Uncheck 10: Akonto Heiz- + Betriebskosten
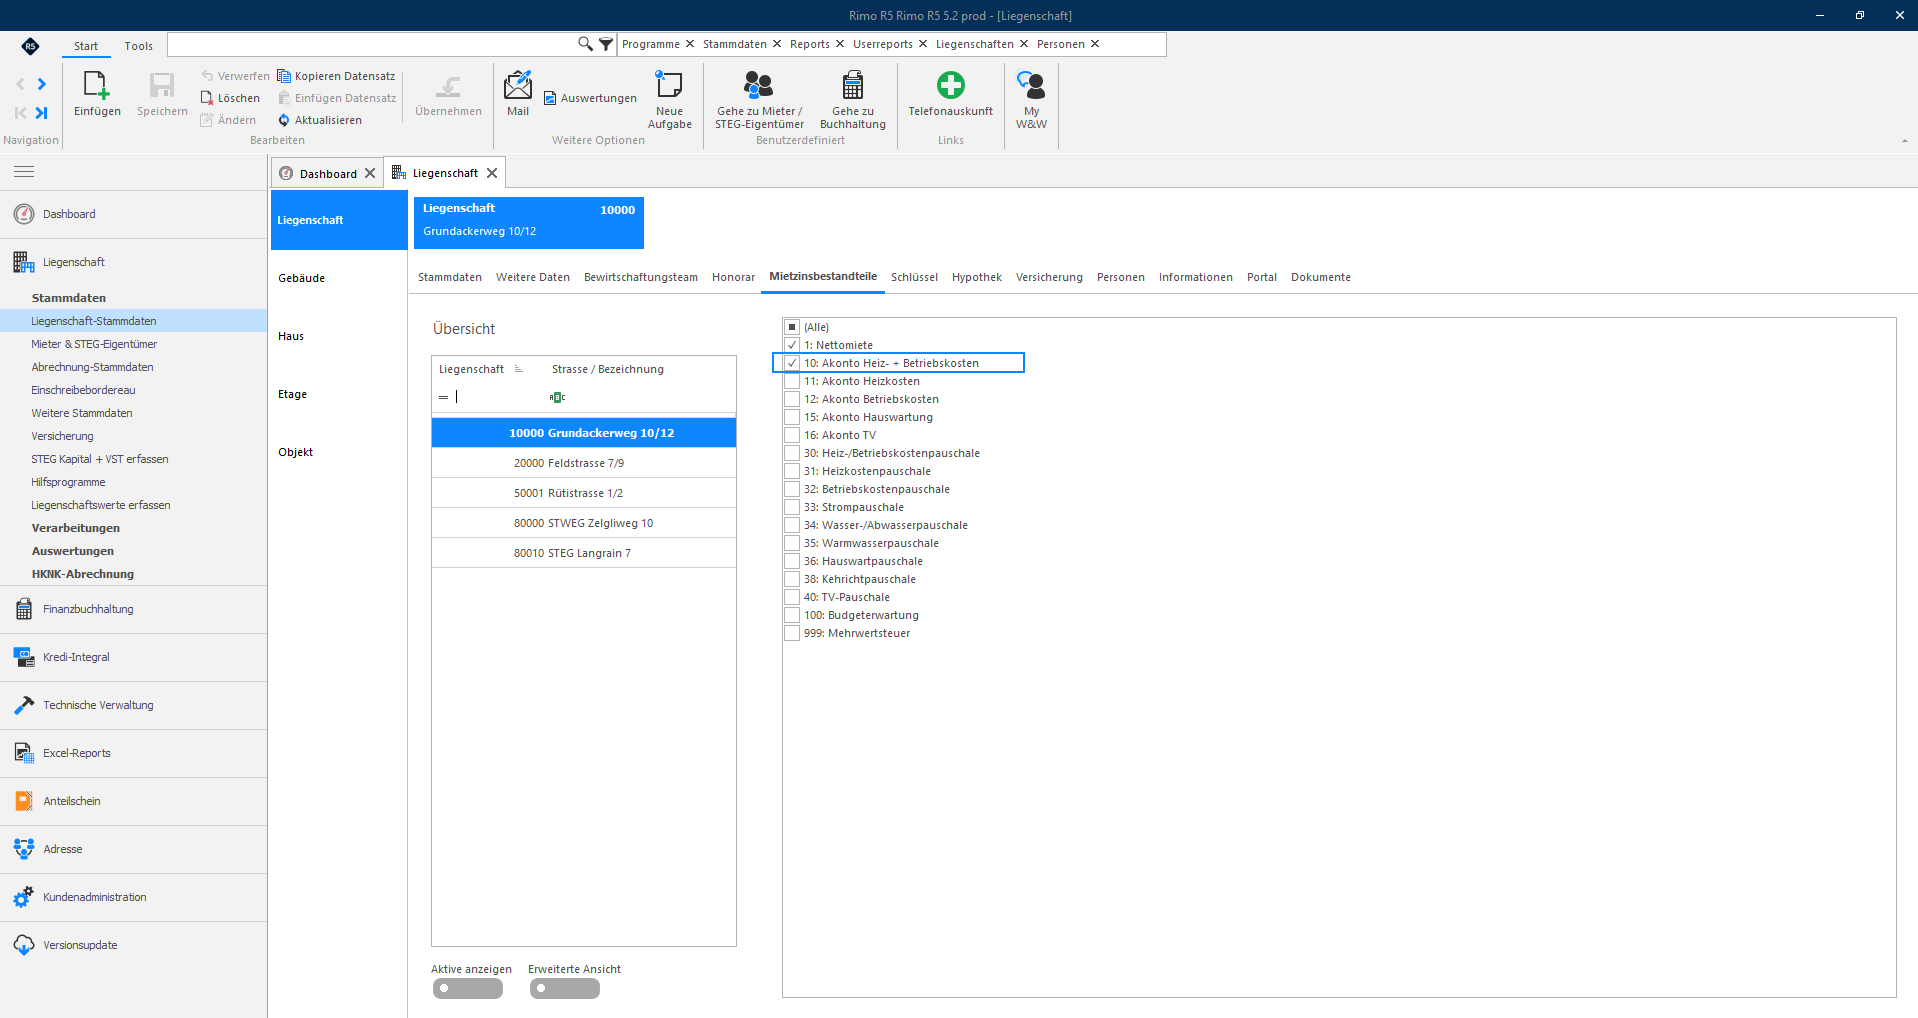Screen dimensions: 1918x1018 tap(792, 363)
